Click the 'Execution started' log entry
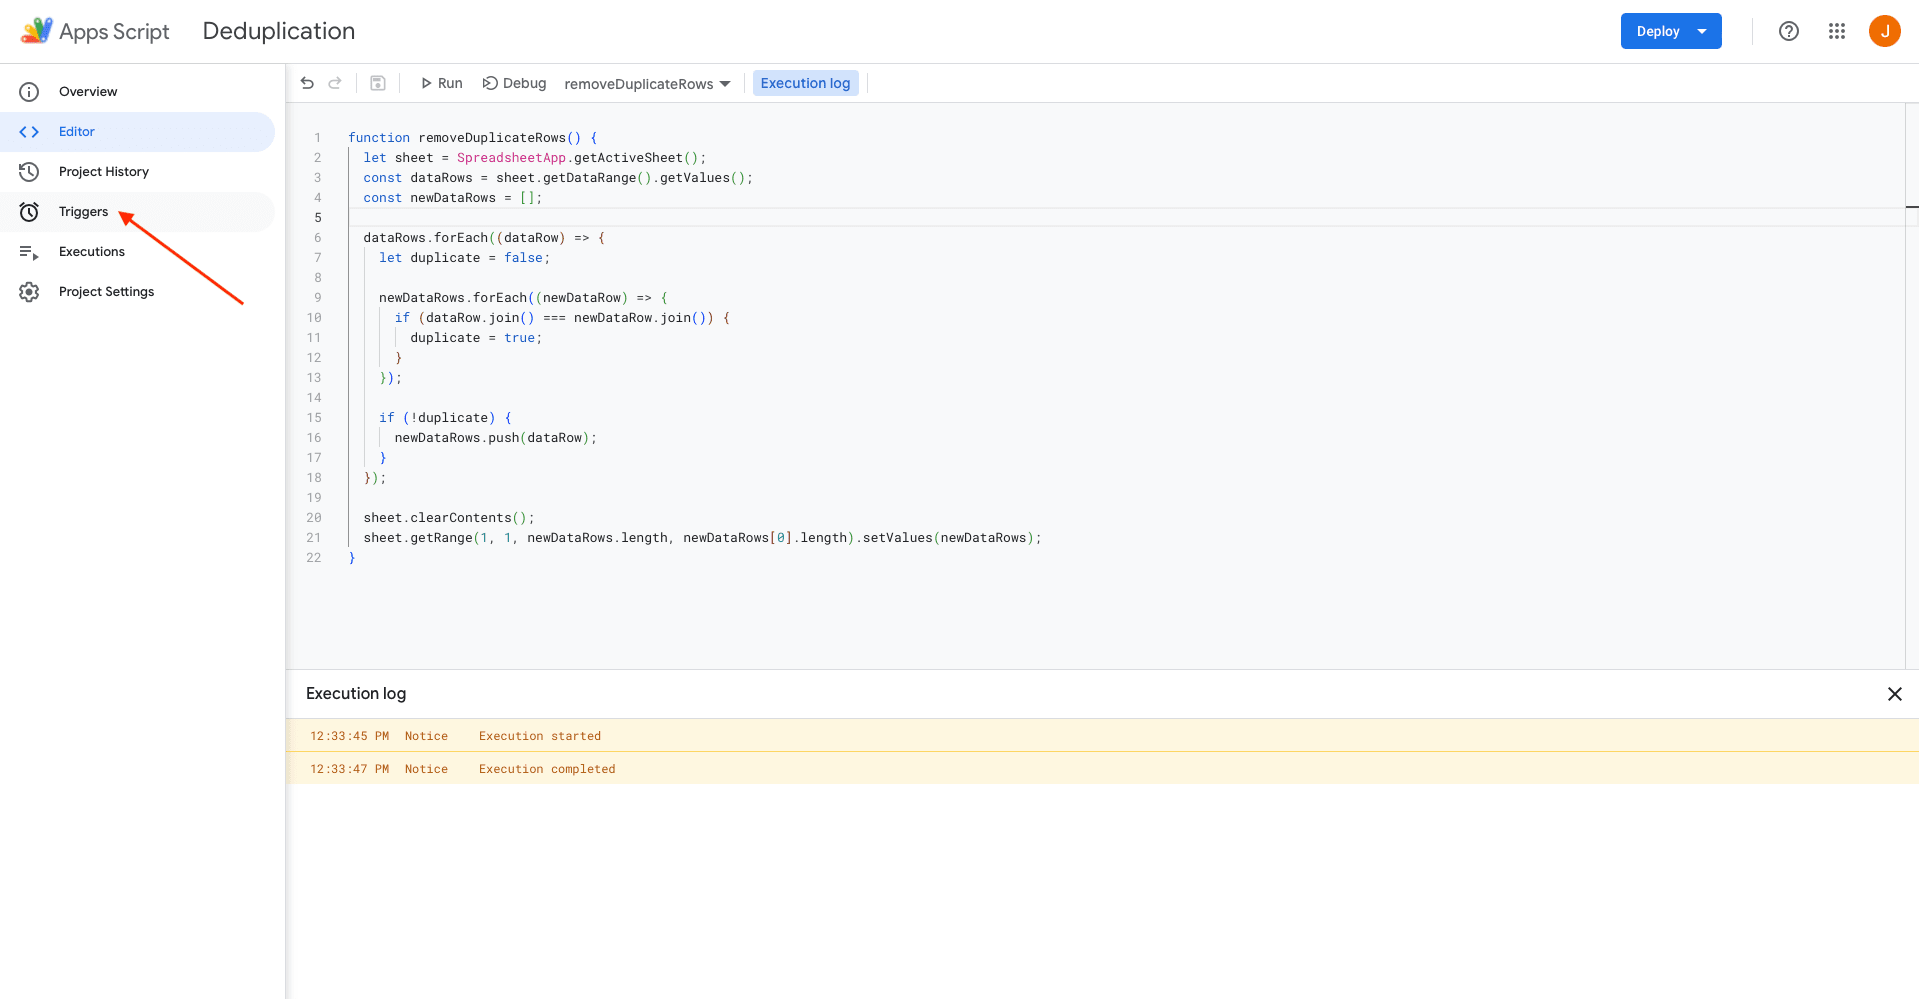 point(540,736)
